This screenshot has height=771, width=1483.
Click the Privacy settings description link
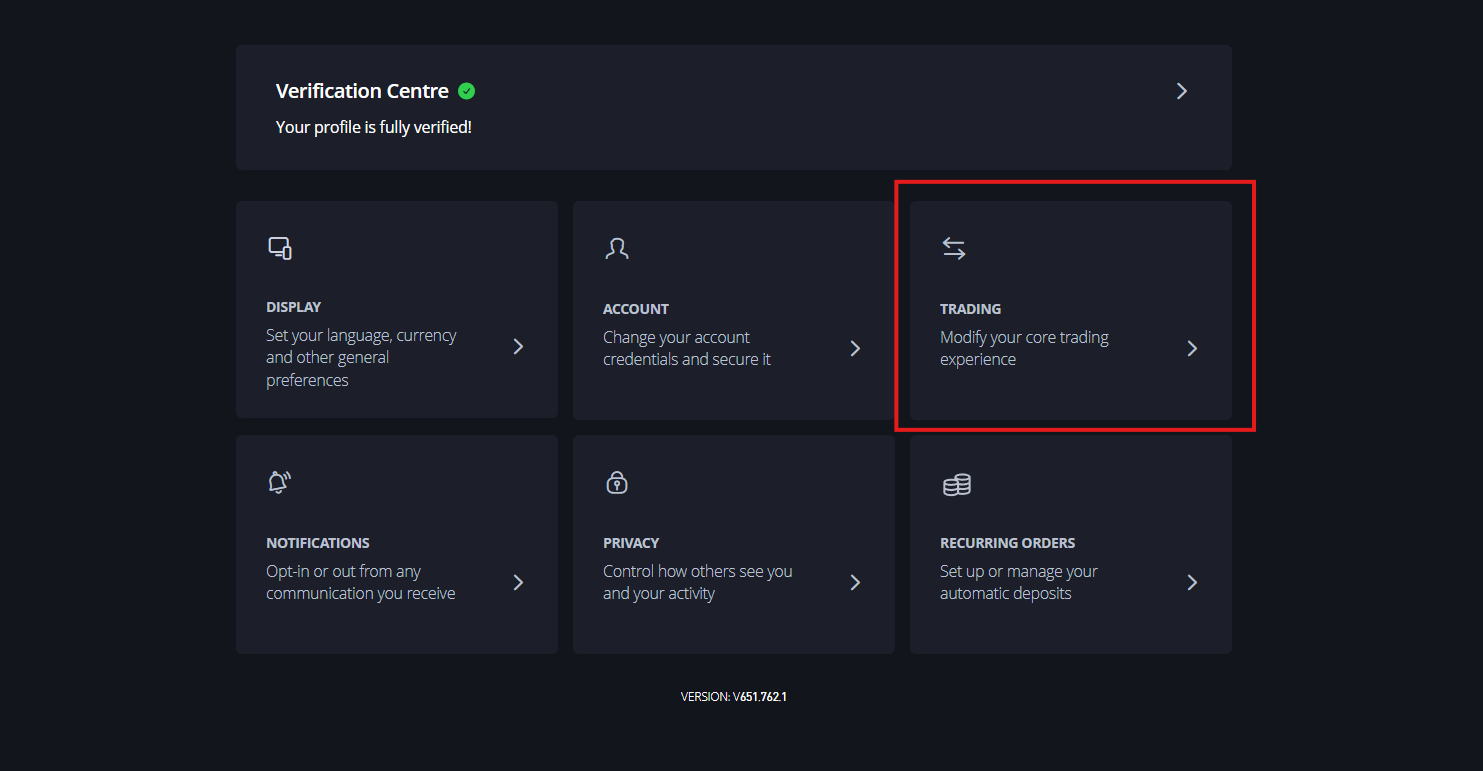point(697,581)
